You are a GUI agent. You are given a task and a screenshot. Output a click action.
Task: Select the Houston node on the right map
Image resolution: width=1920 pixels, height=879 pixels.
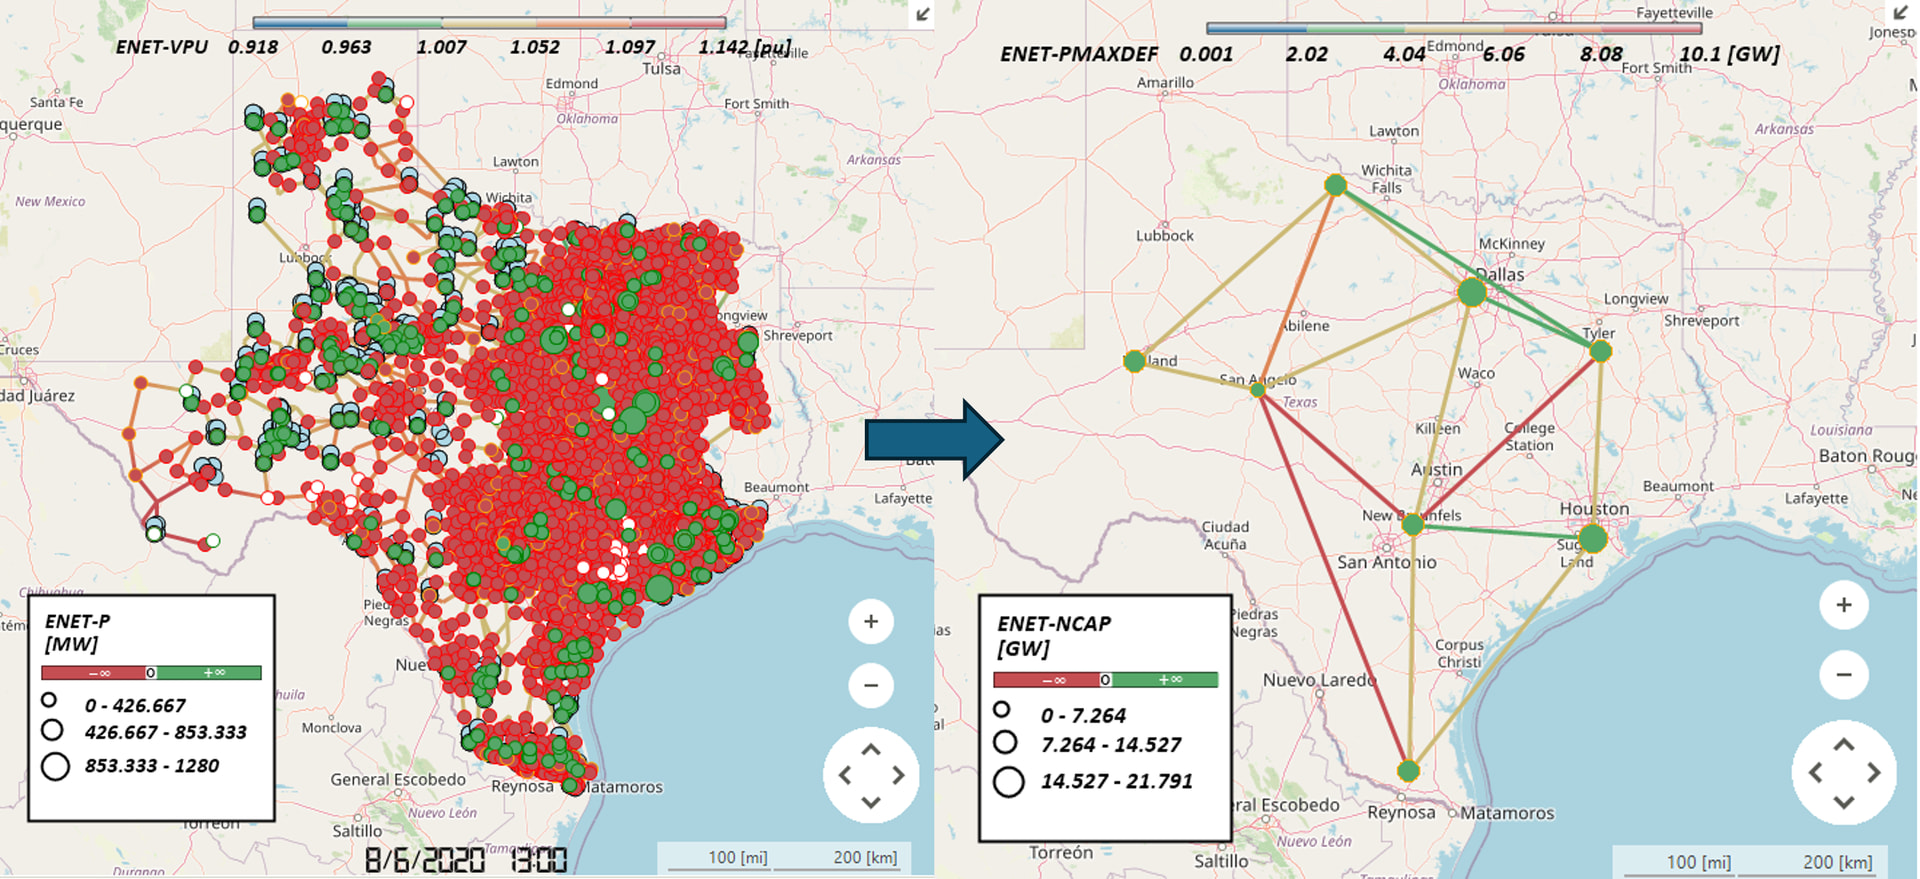click(x=1592, y=539)
